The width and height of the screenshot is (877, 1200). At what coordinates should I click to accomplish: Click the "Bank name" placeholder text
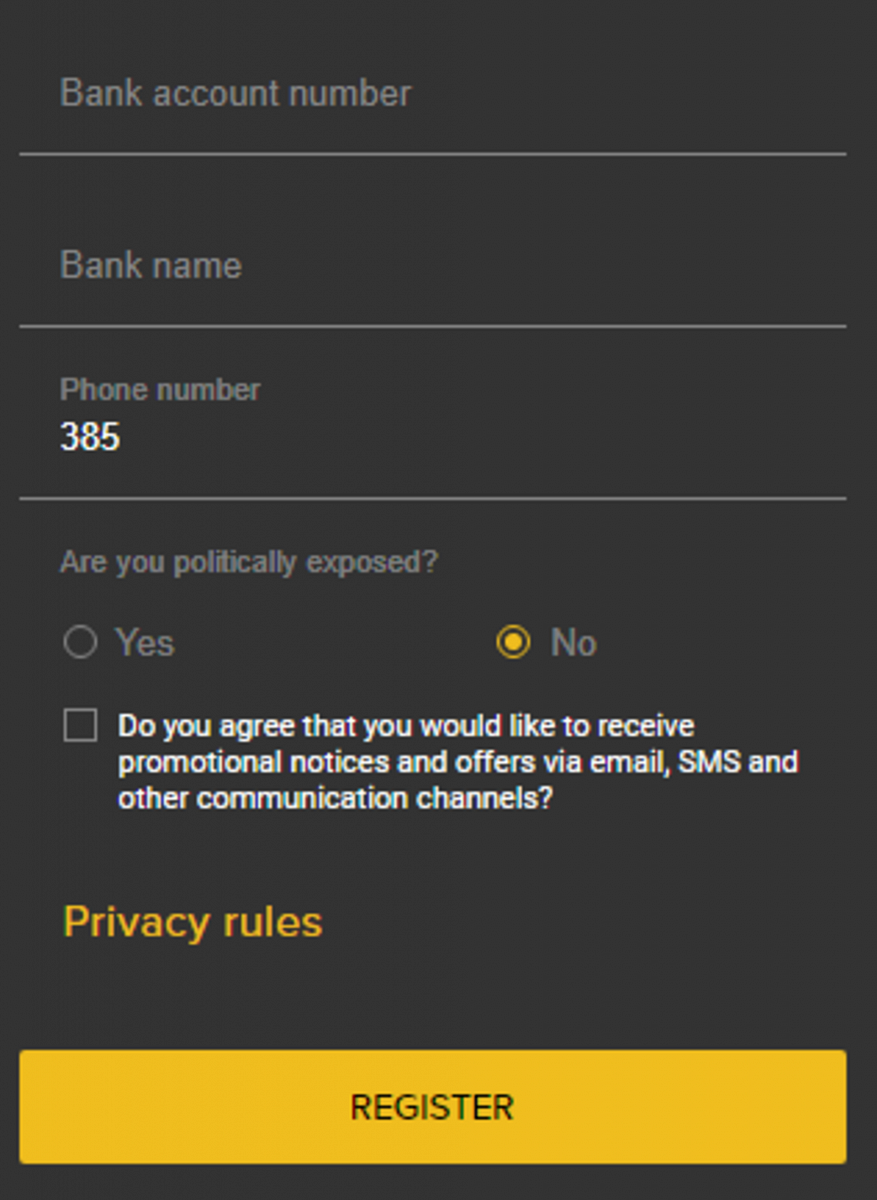[151, 266]
